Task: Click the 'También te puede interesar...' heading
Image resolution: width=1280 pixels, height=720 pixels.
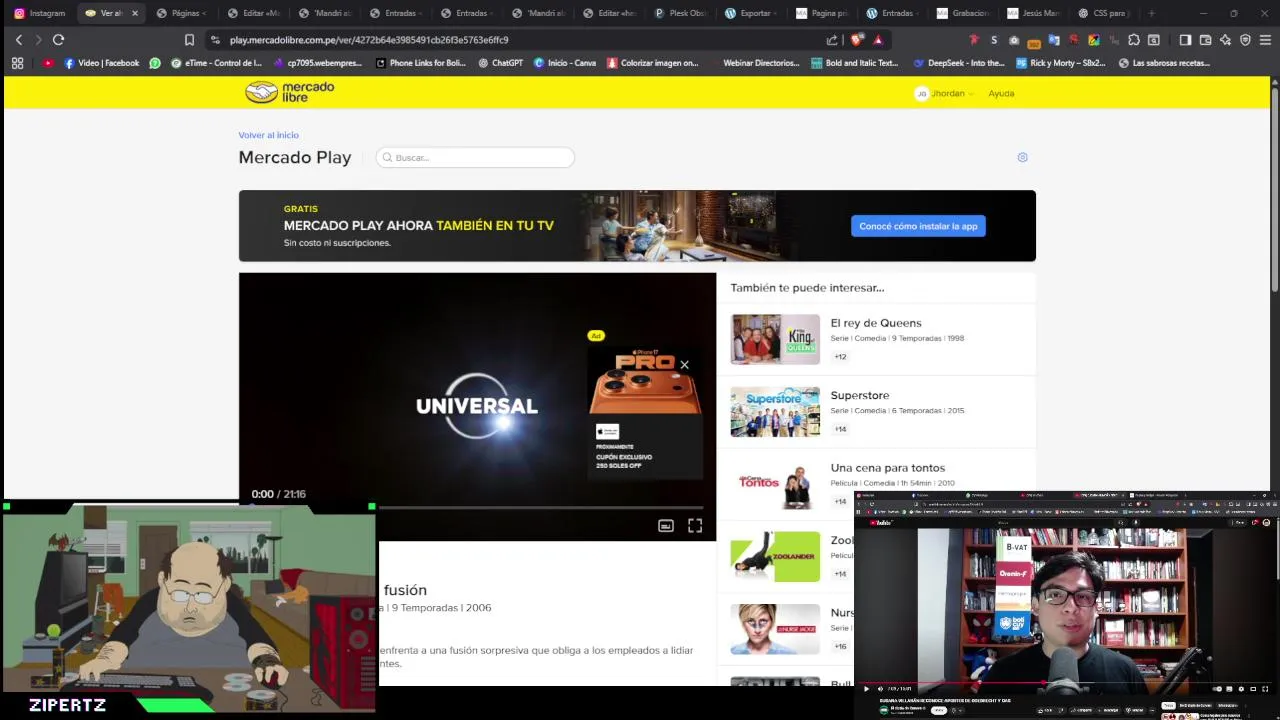Action: point(807,287)
